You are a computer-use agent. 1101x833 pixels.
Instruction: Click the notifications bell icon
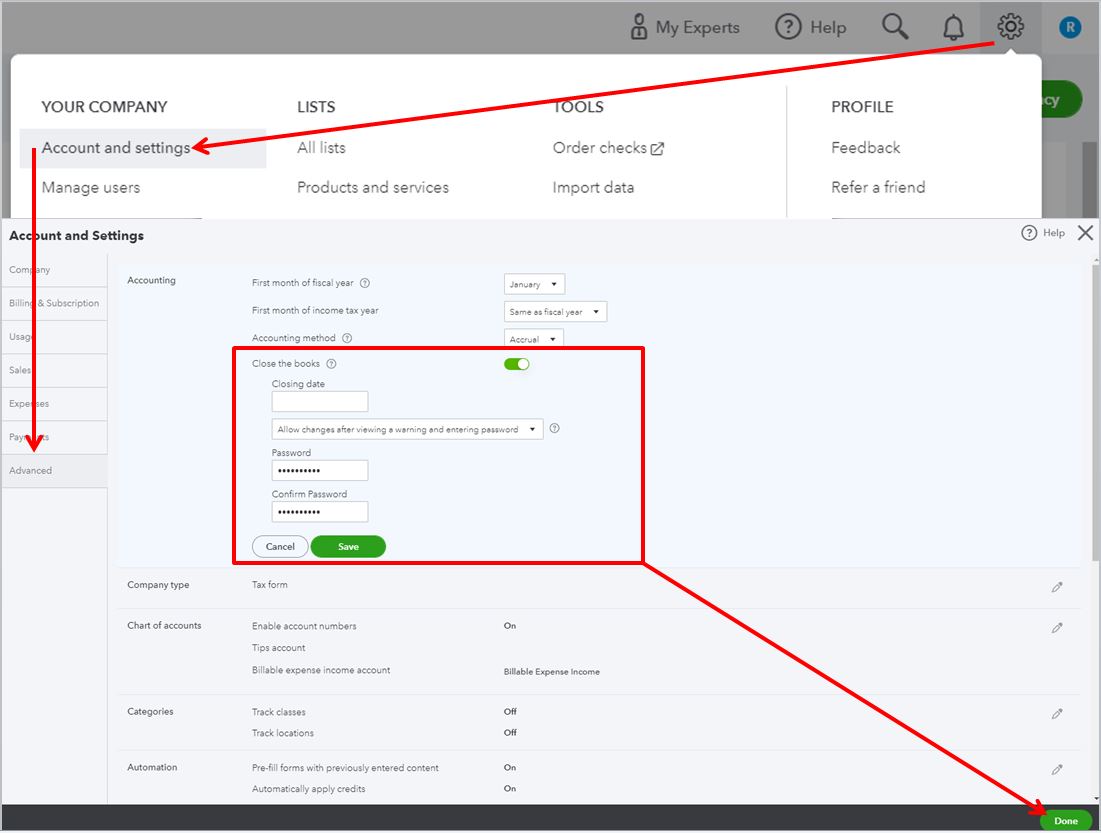pos(953,28)
